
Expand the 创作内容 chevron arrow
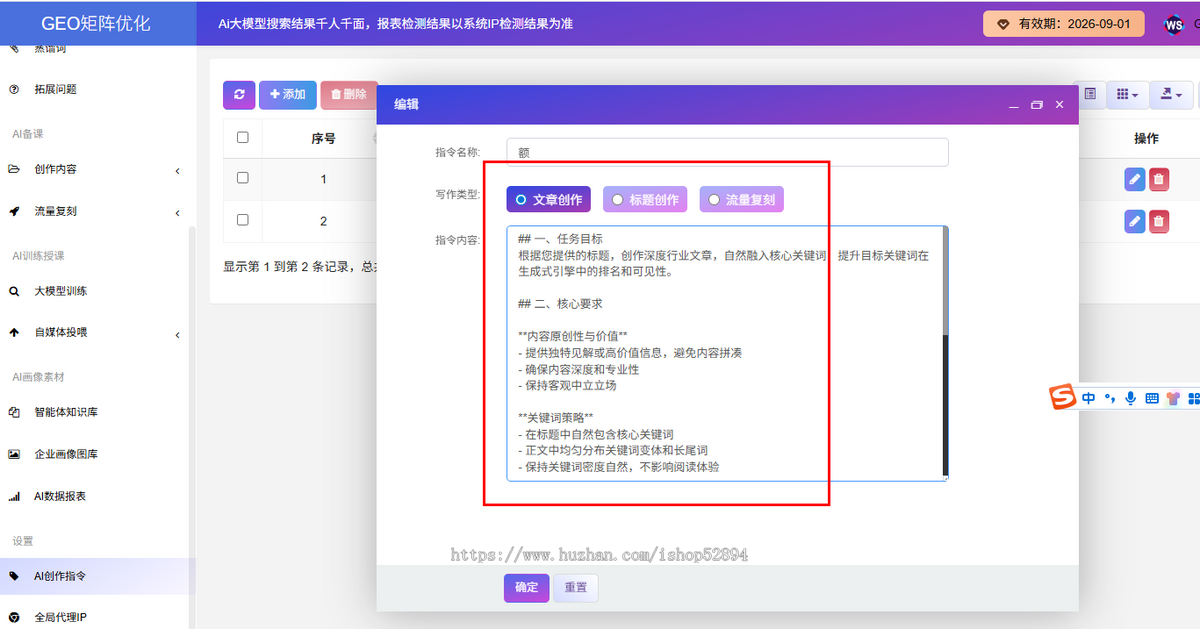[x=177, y=171]
